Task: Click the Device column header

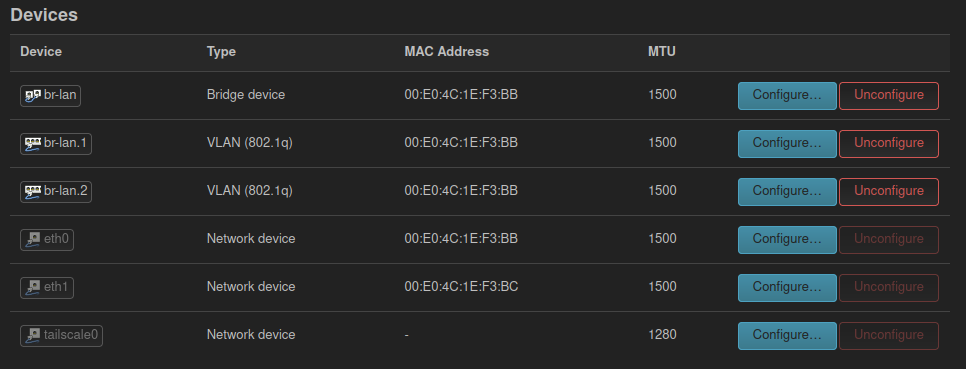Action: pos(41,52)
